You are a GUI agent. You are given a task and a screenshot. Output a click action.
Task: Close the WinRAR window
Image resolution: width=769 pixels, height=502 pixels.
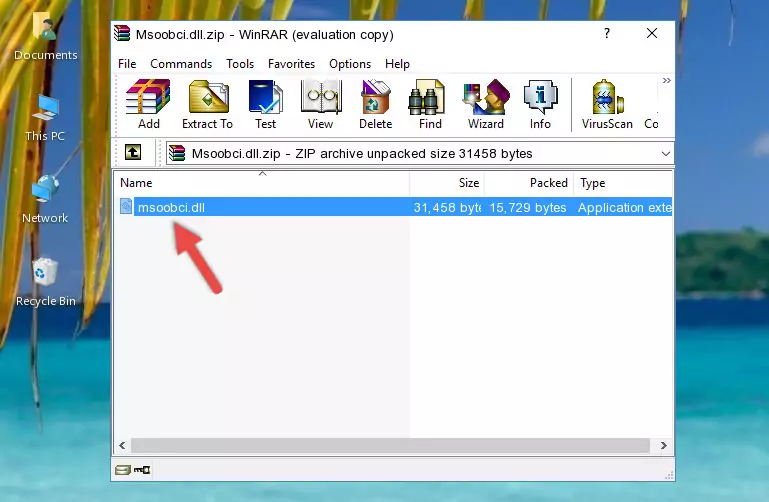(652, 33)
